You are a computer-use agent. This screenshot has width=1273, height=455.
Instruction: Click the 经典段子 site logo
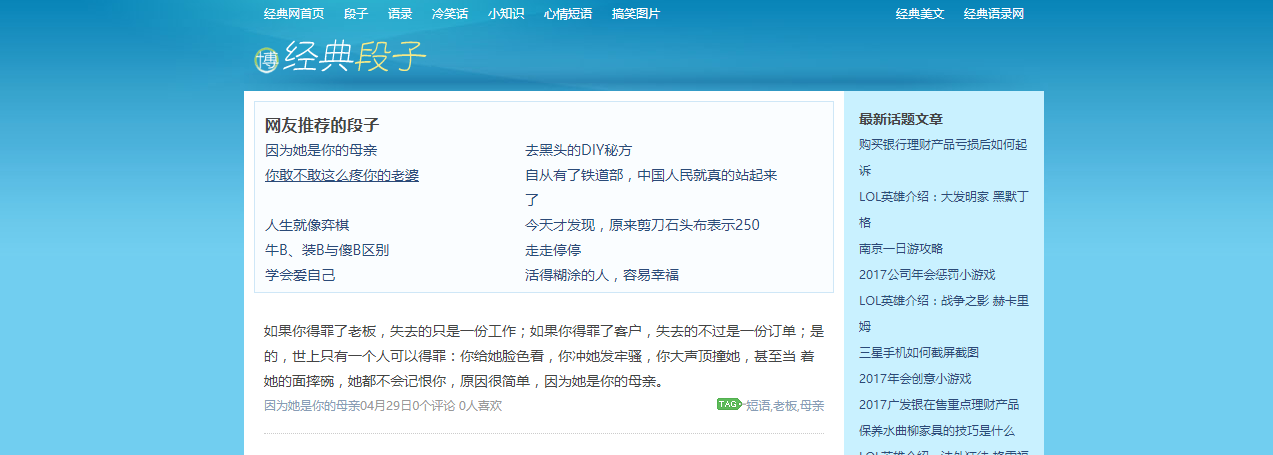[340, 58]
